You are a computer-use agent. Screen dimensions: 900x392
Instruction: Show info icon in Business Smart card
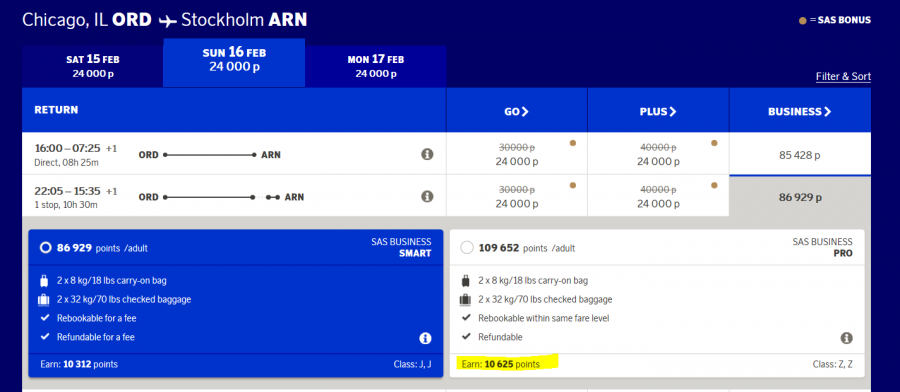[x=425, y=338]
